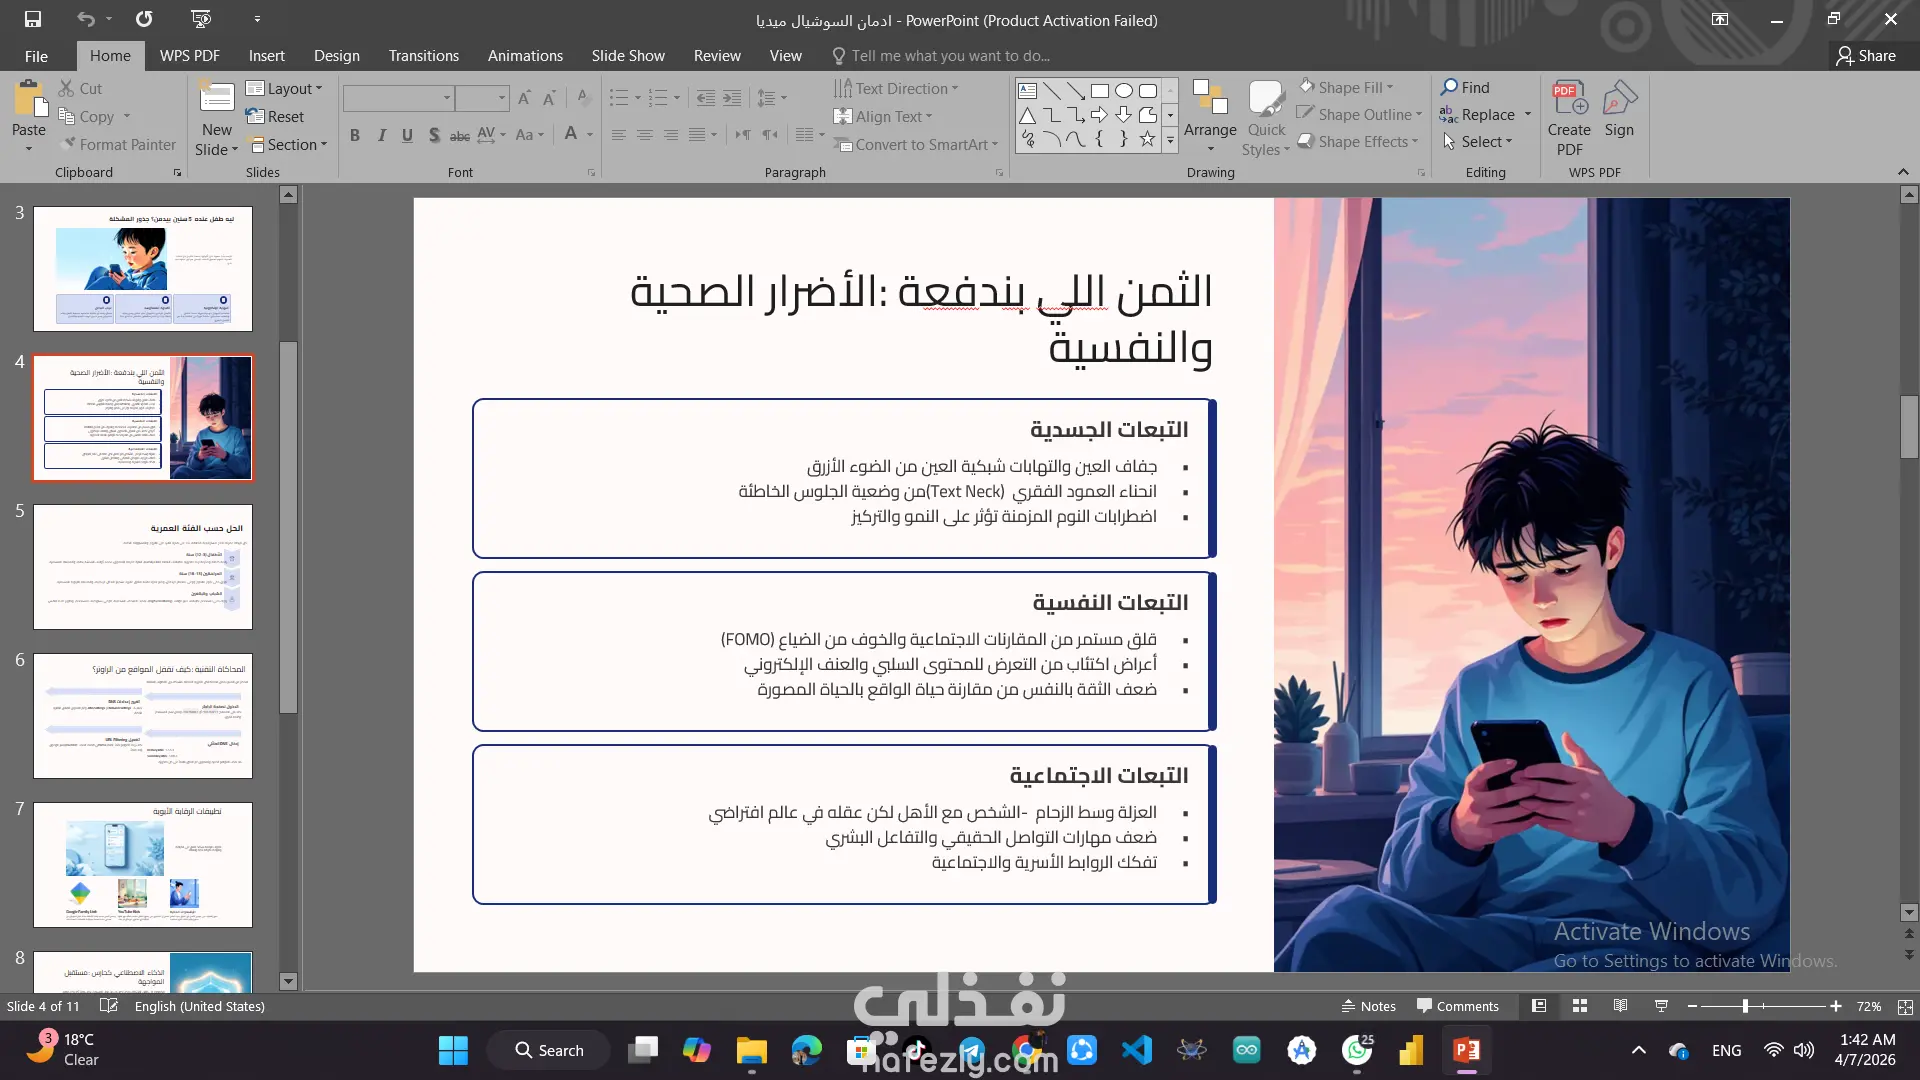Image resolution: width=1920 pixels, height=1080 pixels.
Task: Adjust the zoom slider handle
Action: (x=1745, y=1006)
